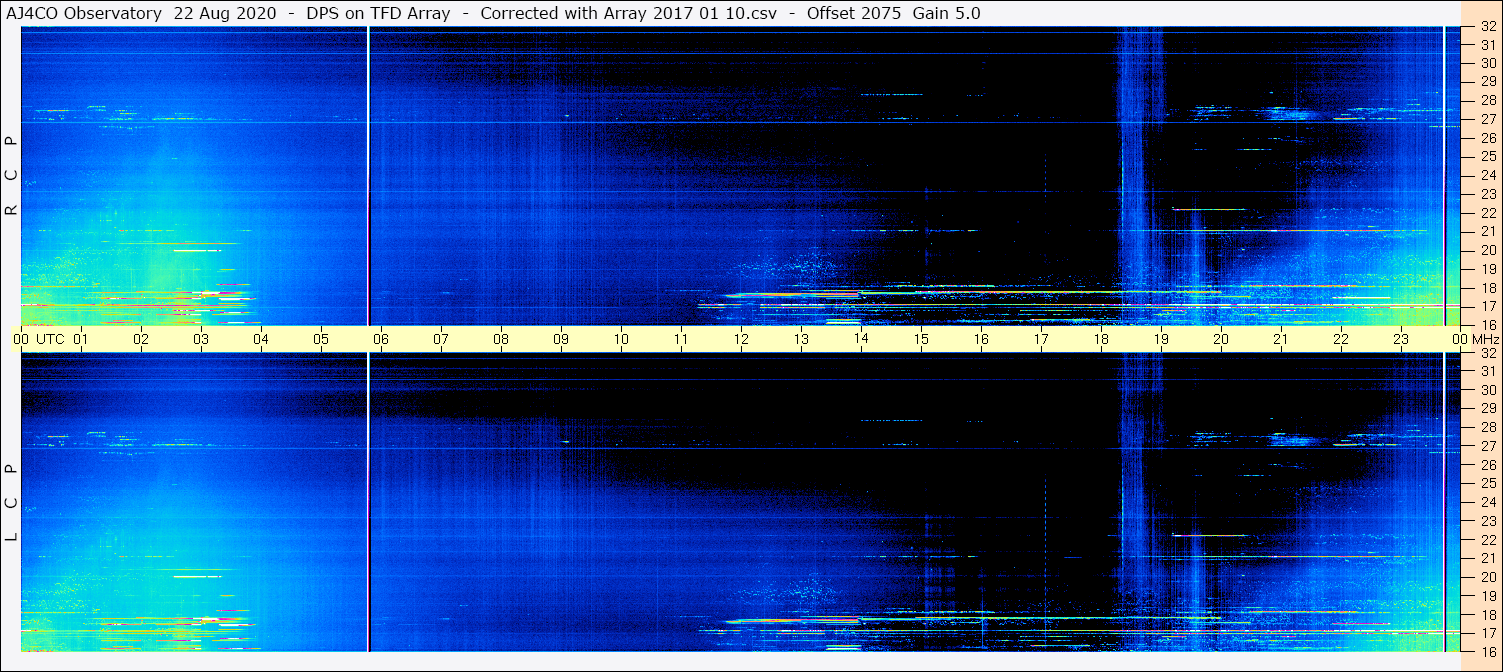Click the LCP polarization label on left
Viewport: 1503px width, 672px height.
click(12, 503)
